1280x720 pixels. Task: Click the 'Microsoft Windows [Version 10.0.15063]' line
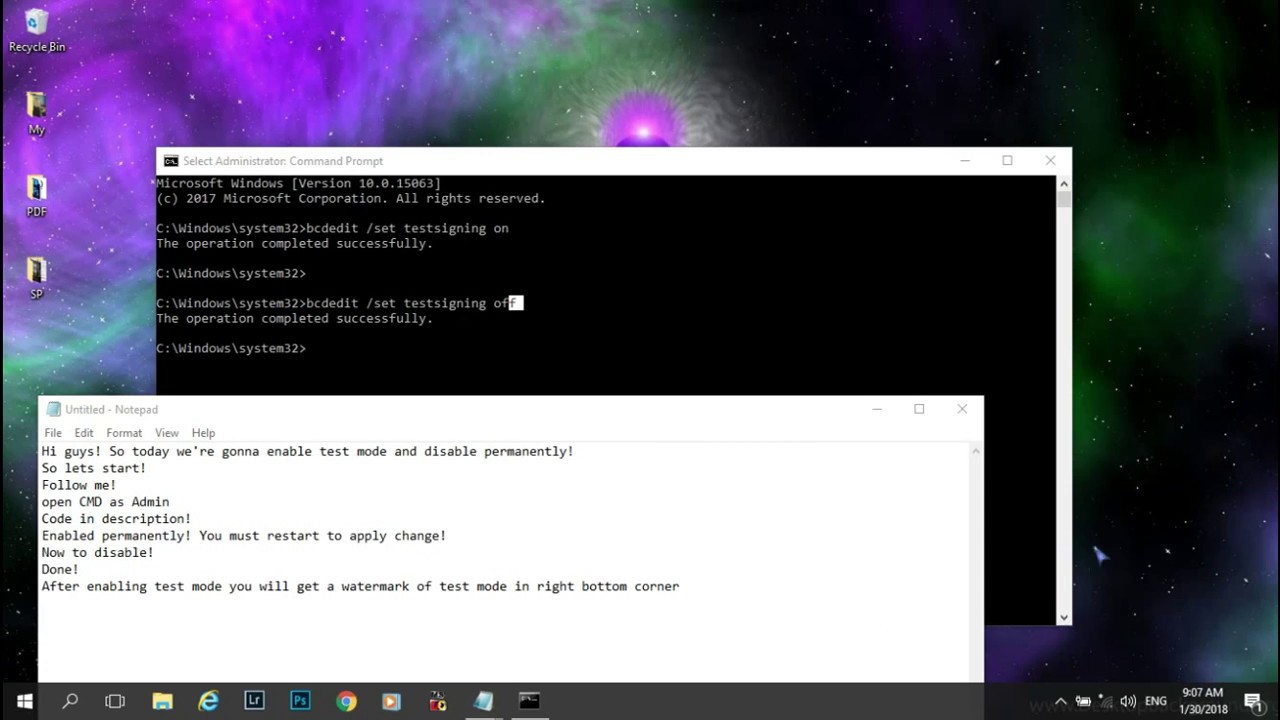point(298,183)
